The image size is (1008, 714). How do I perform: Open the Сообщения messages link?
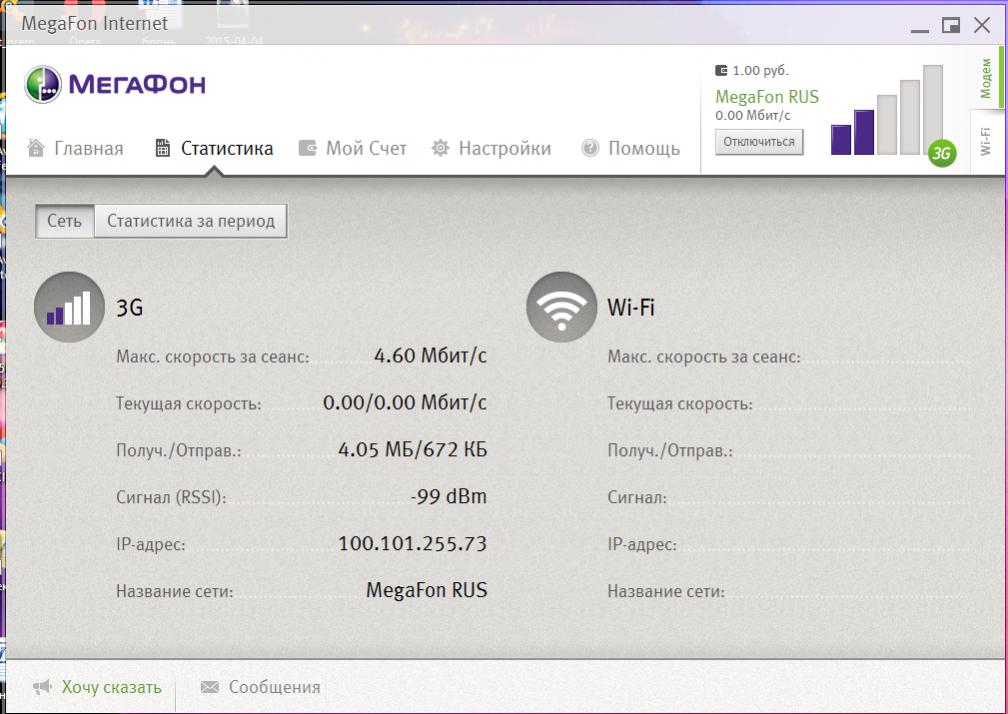tap(274, 687)
